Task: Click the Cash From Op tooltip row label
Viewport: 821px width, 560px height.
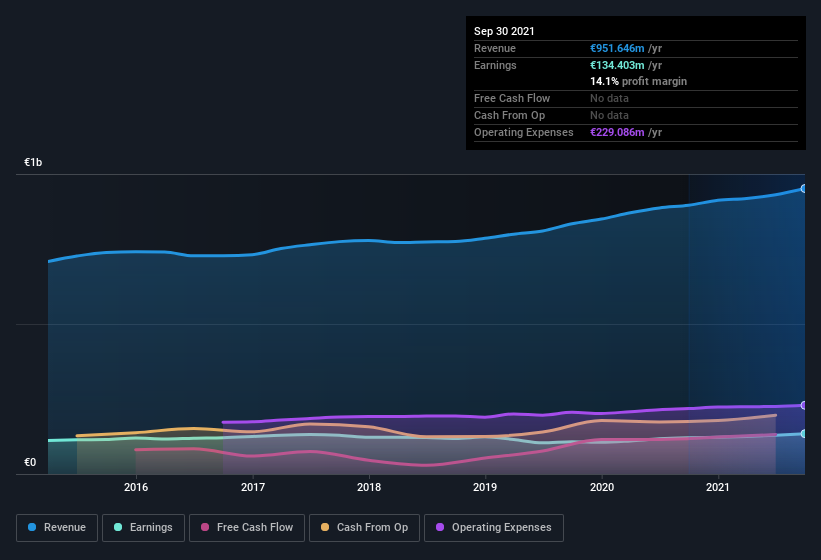Action: 509,115
